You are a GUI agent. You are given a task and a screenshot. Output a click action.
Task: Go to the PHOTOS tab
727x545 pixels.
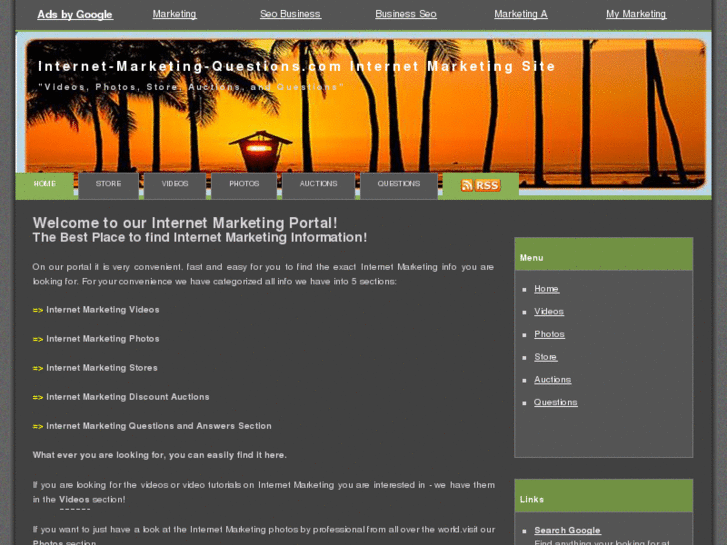244,186
